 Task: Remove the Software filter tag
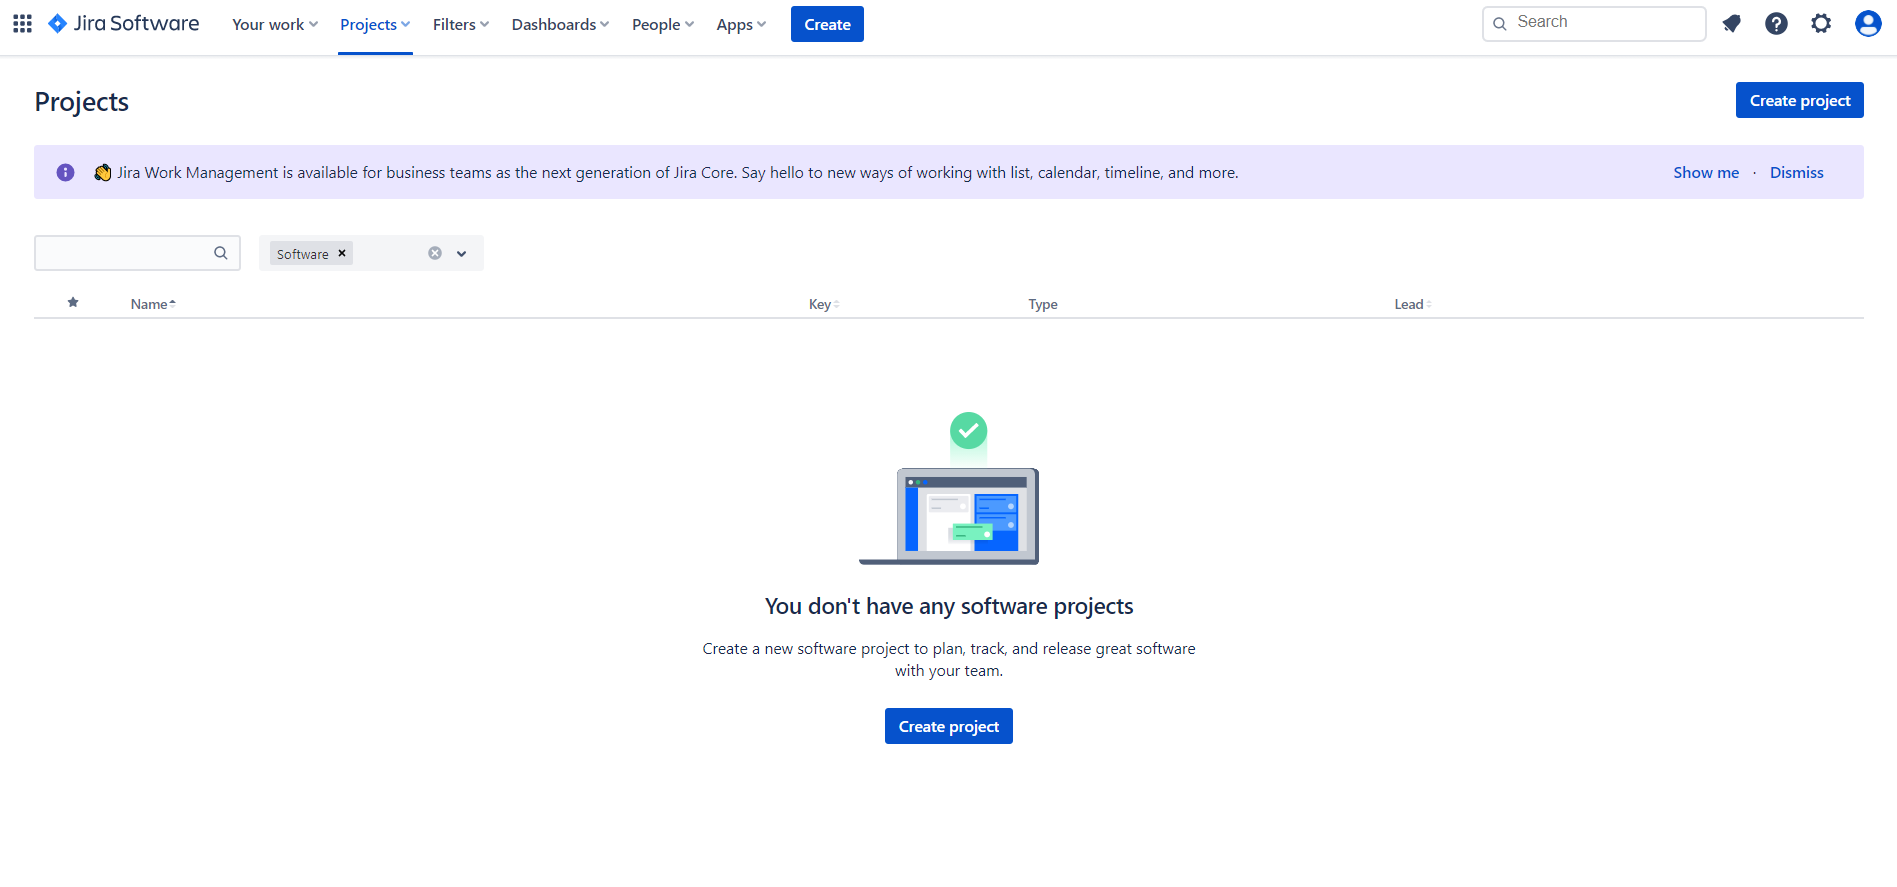[342, 253]
